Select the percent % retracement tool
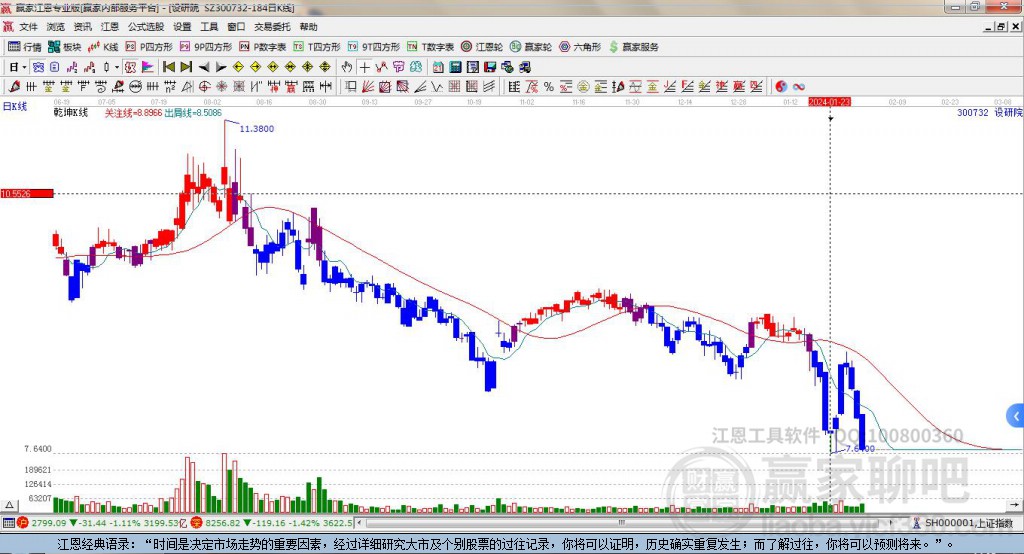The height and width of the screenshot is (554, 1024). point(549,86)
